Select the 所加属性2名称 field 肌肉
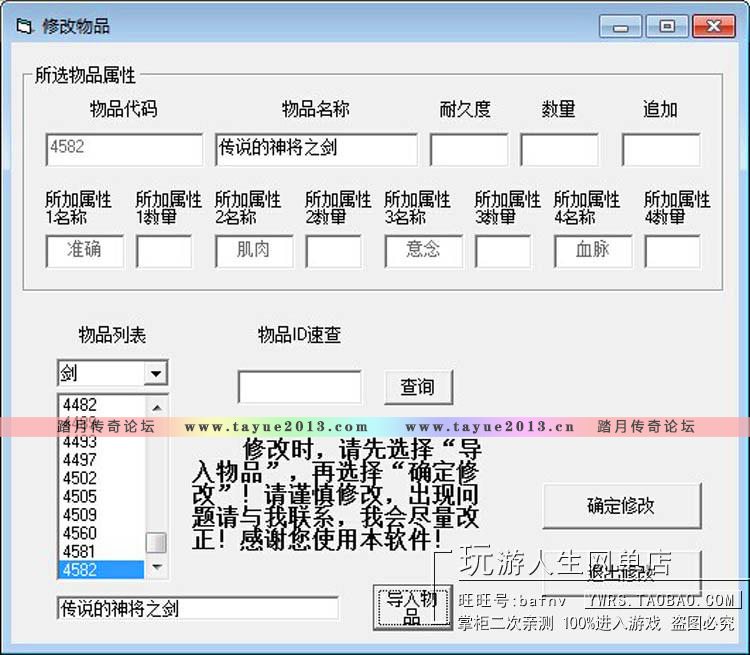This screenshot has width=750, height=655. pyautogui.click(x=254, y=251)
